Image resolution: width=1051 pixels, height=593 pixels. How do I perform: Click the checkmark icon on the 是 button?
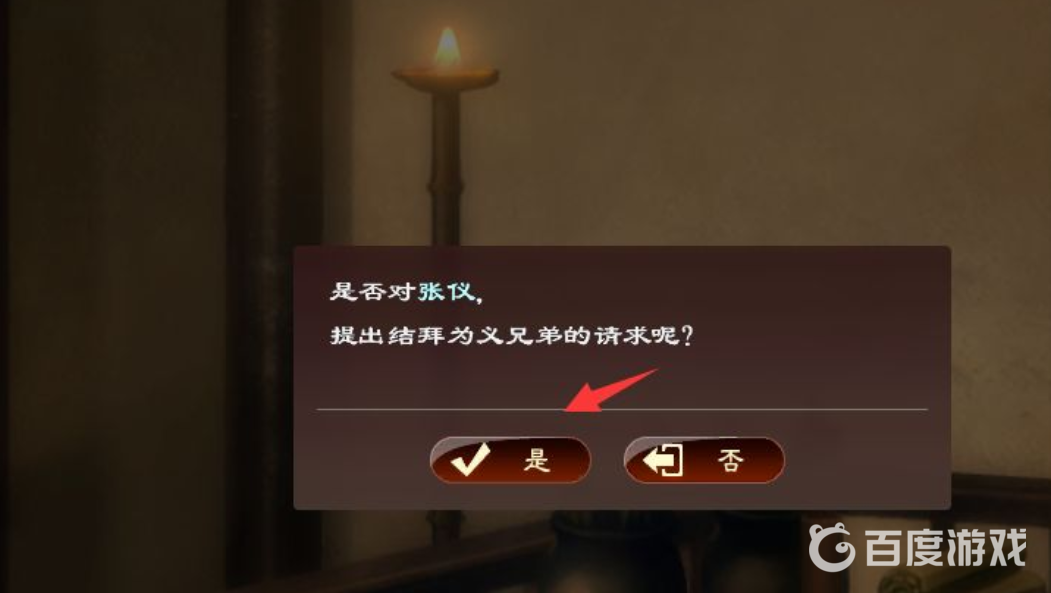(471, 460)
